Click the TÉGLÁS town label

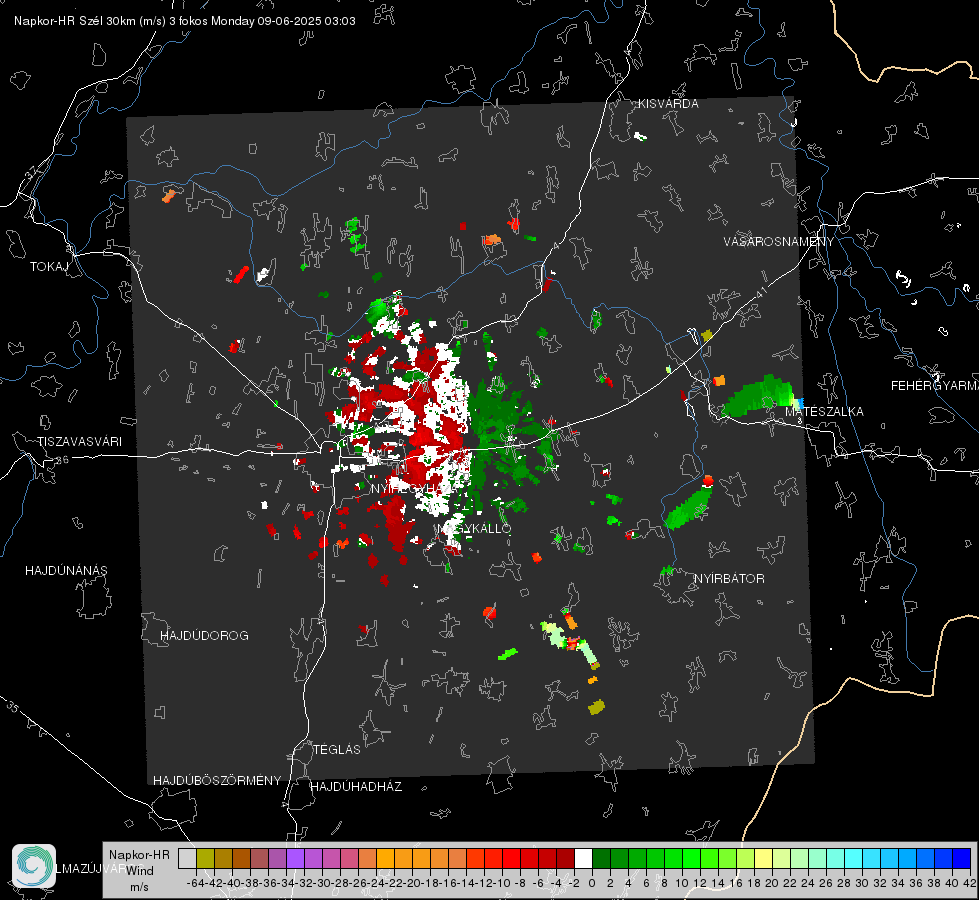pos(337,750)
